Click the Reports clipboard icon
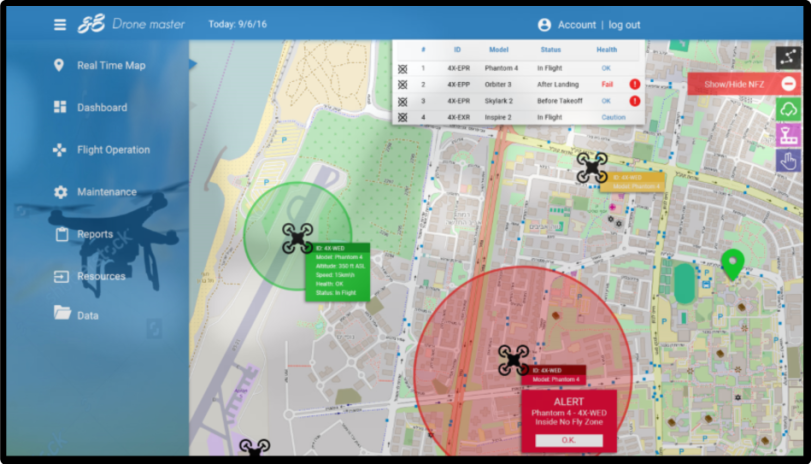The image size is (811, 464). 62,234
